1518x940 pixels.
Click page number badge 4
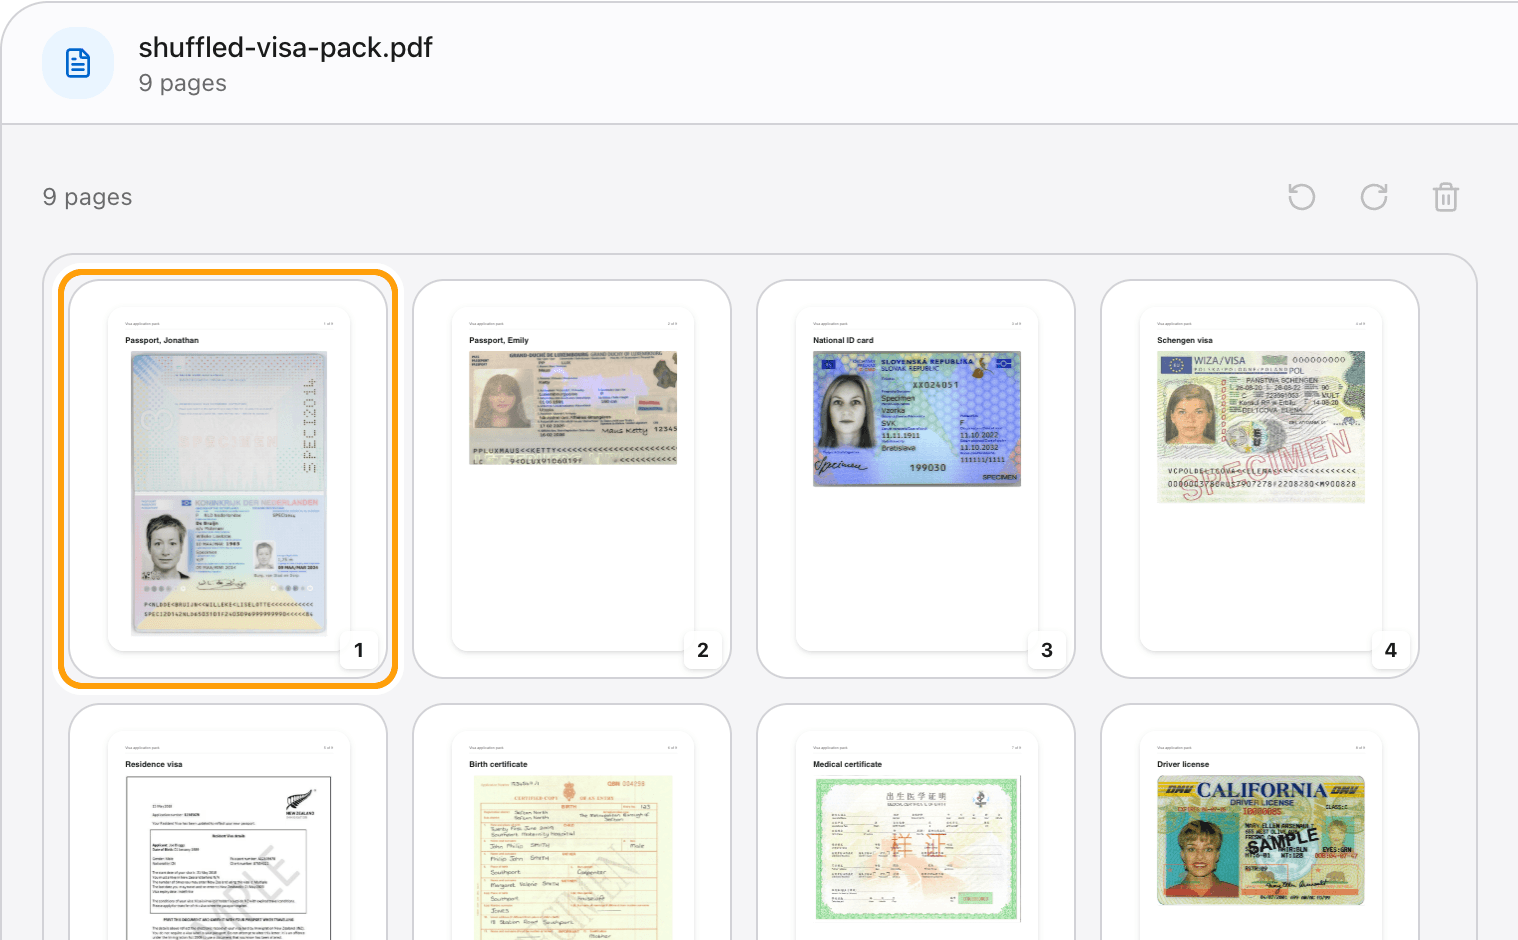point(1391,650)
